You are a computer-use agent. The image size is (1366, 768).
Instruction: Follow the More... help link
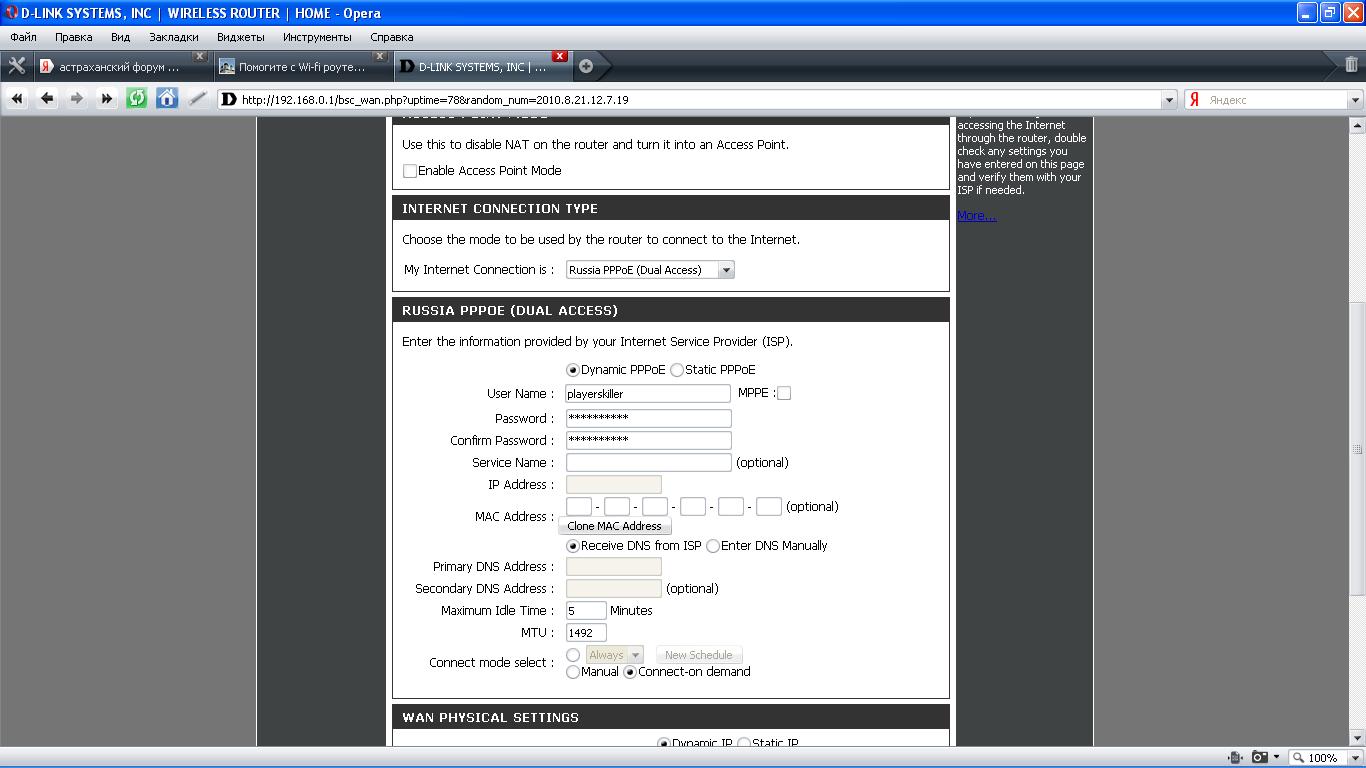coord(976,216)
